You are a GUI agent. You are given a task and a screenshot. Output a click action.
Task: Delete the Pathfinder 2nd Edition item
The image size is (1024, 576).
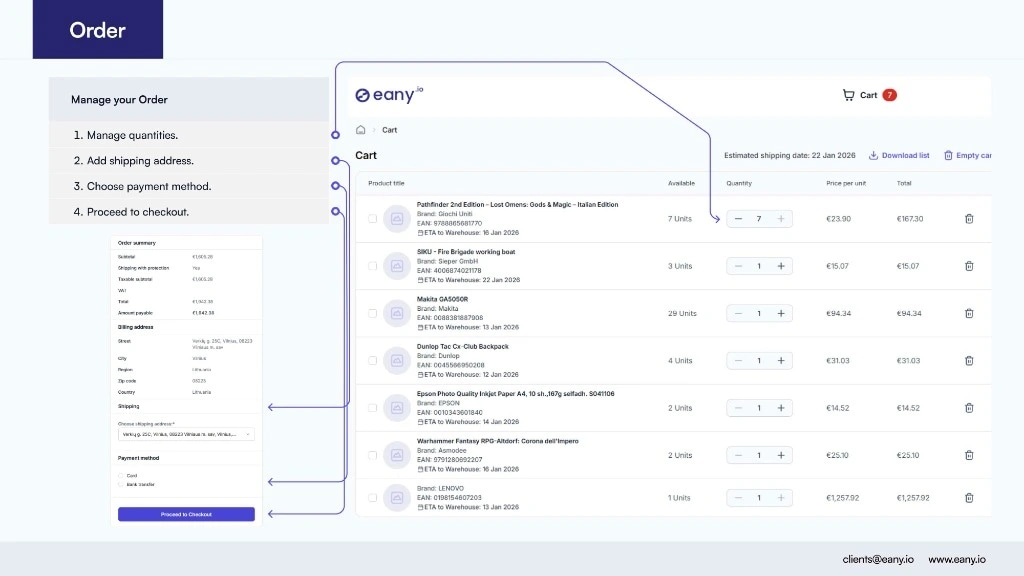click(x=969, y=219)
